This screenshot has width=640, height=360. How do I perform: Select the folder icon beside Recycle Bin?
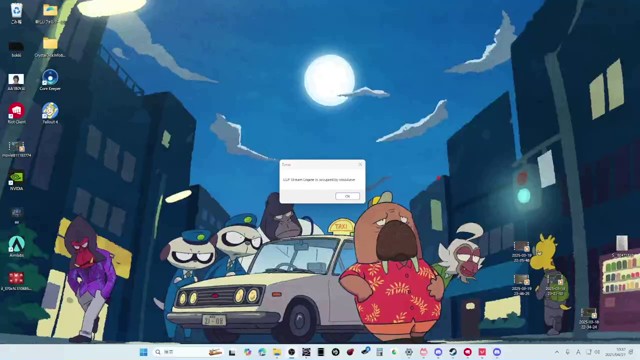[x=50, y=13]
